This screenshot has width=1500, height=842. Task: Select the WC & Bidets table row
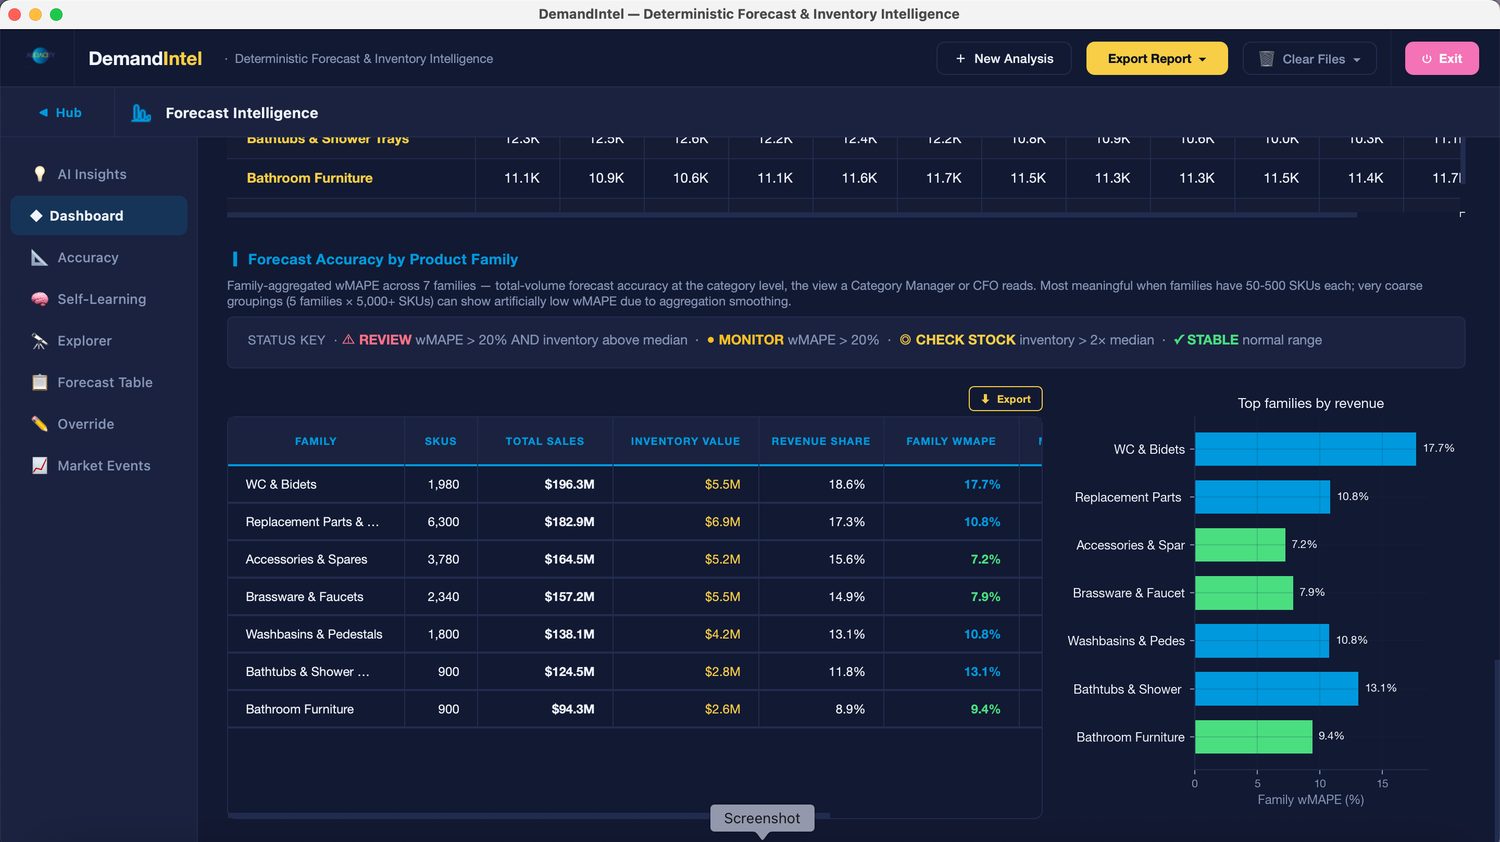point(634,484)
